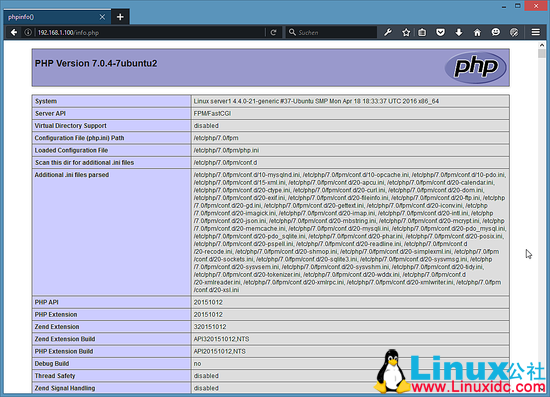550x397 pixels.
Task: Open the Hello chat smiley icon
Action: pyautogui.click(x=496, y=33)
